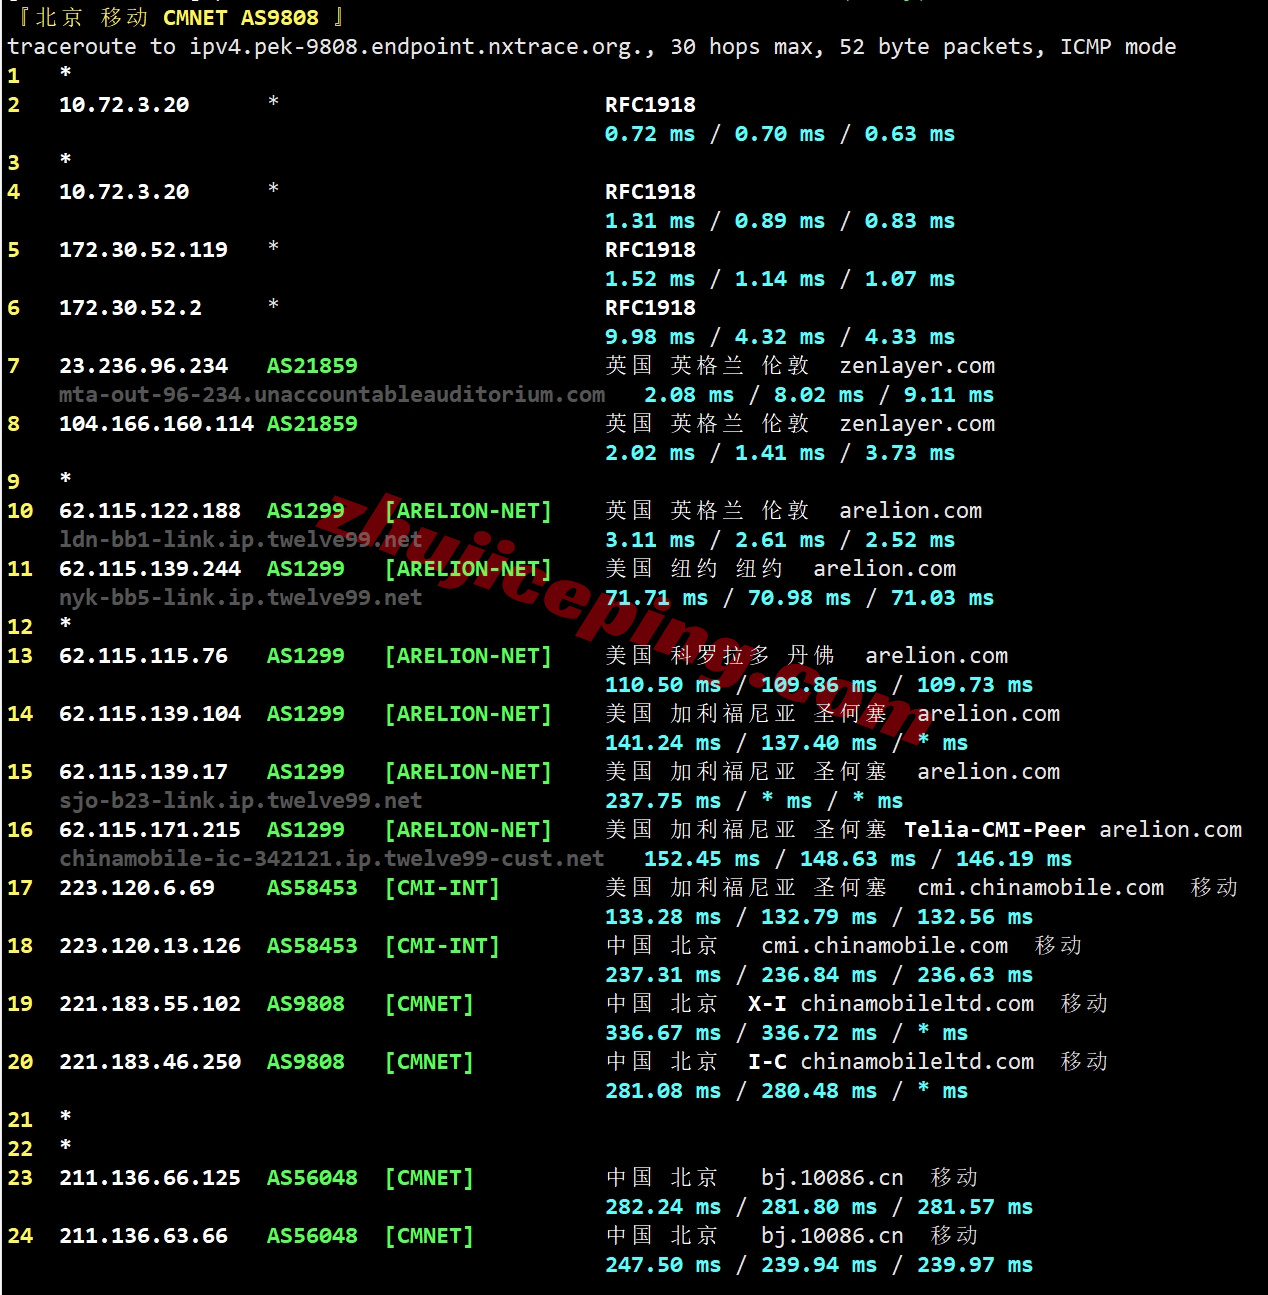Select IP 10.72.3.20 on hop 2
This screenshot has width=1268, height=1295.
pos(124,105)
